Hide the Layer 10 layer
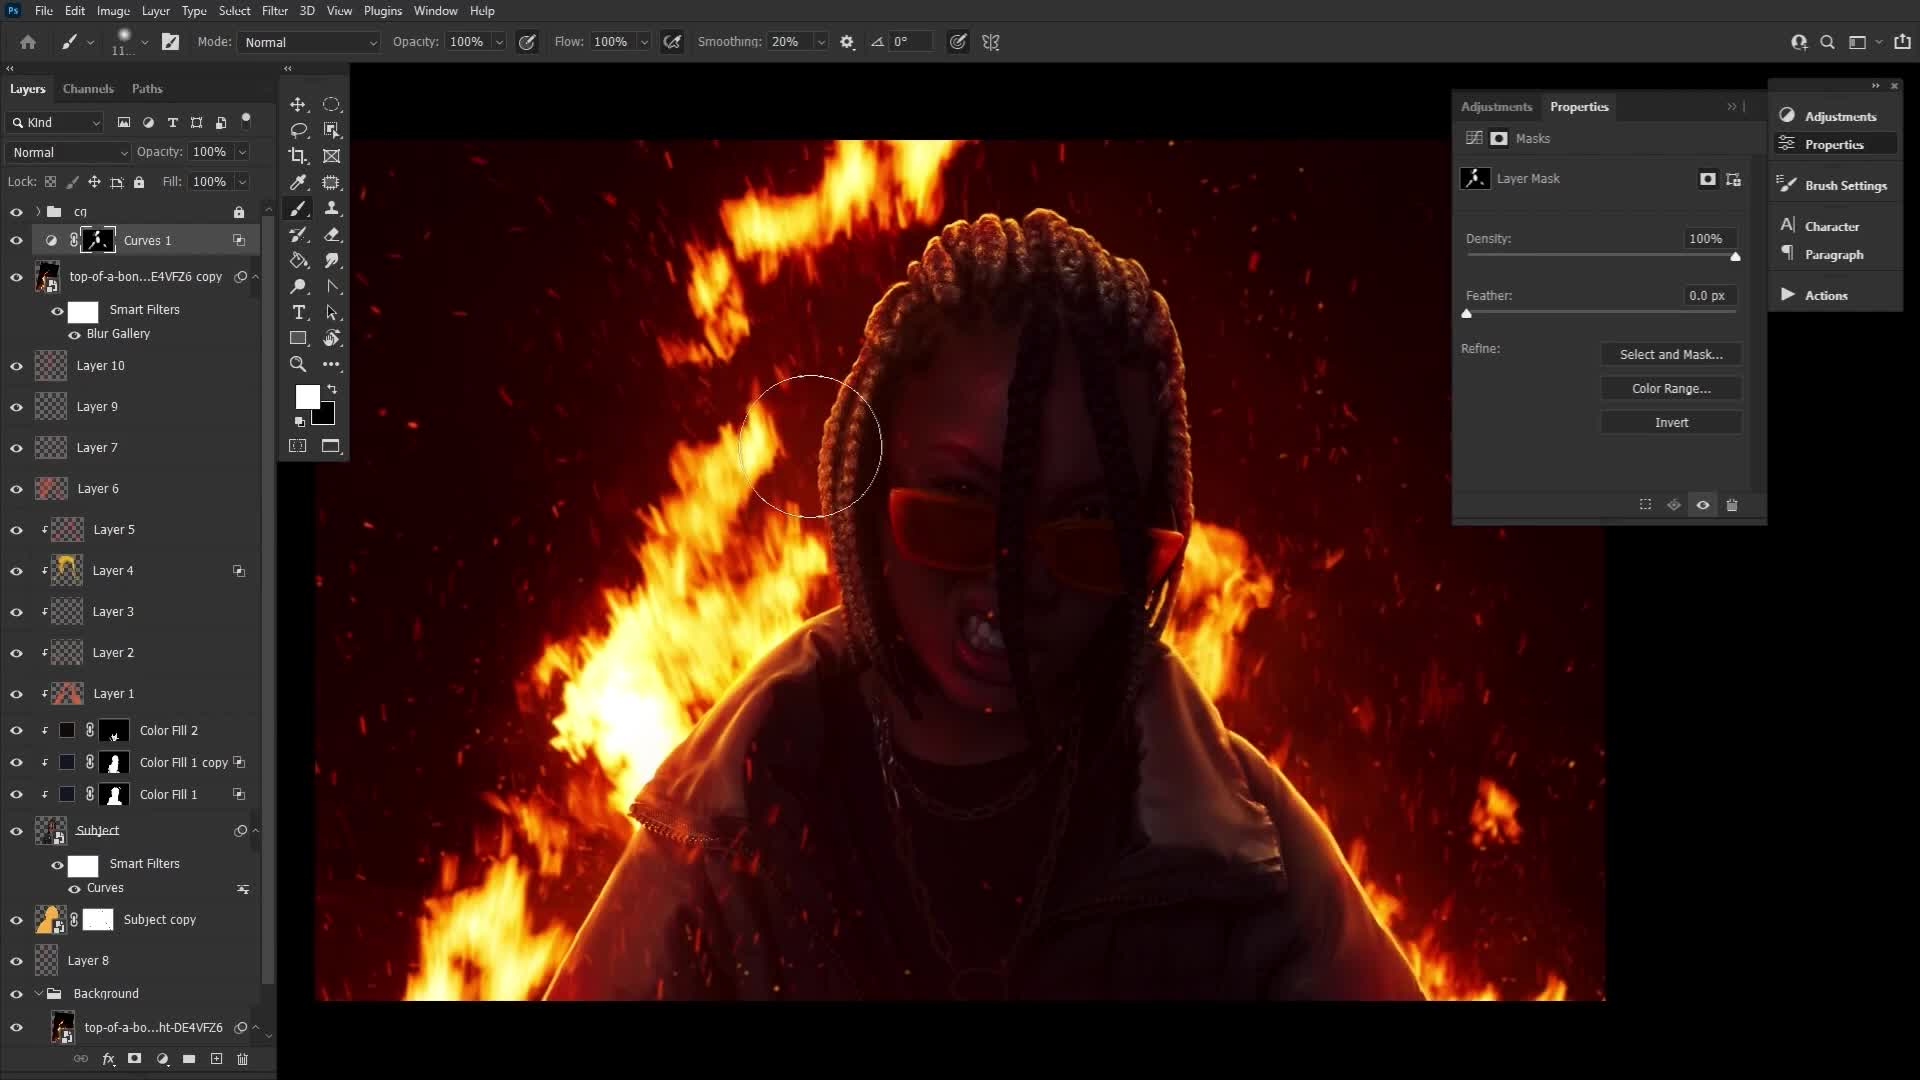This screenshot has width=1920, height=1080. tap(16, 366)
